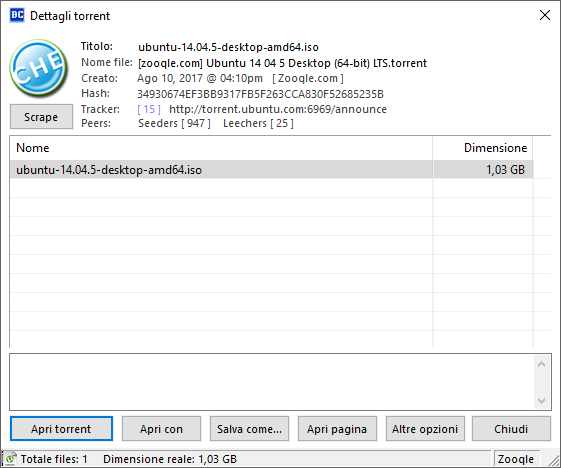Open the tracker count [ 15 ] link
The image size is (561, 468).
pos(149,109)
